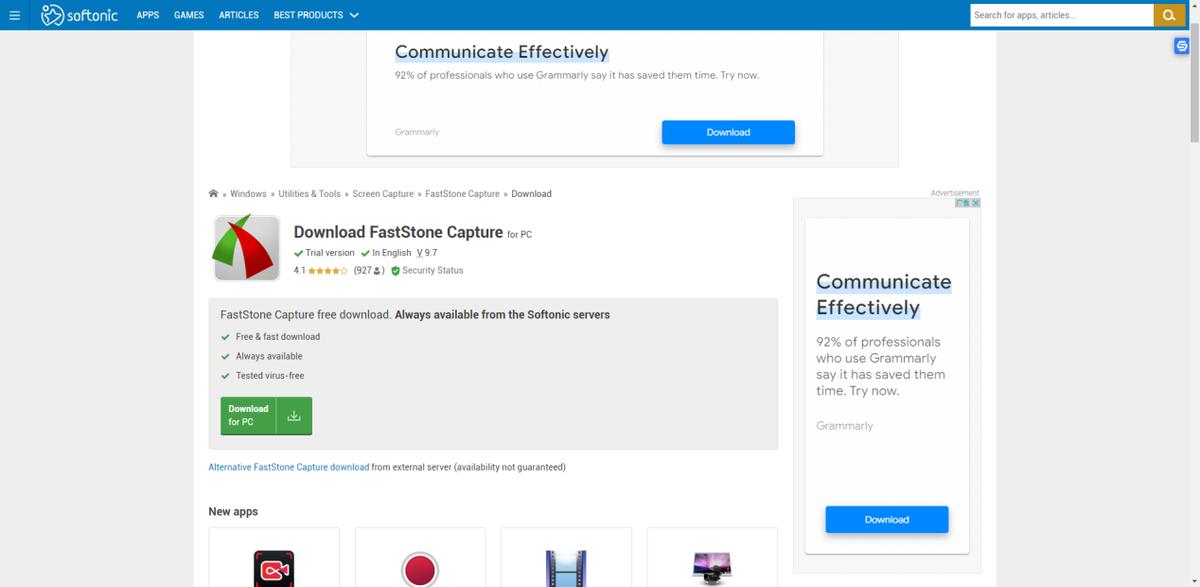Expand the Best Products dropdown
The width and height of the screenshot is (1200, 587).
[x=316, y=15]
